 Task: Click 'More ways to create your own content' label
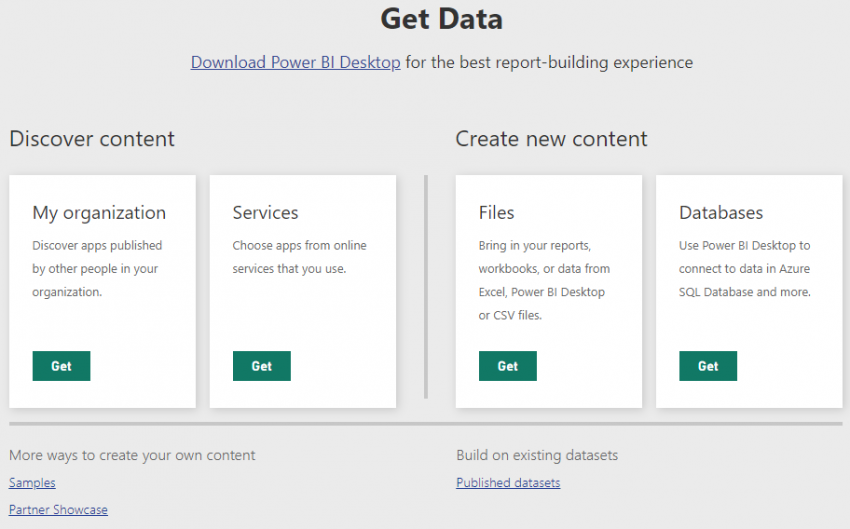(x=132, y=455)
